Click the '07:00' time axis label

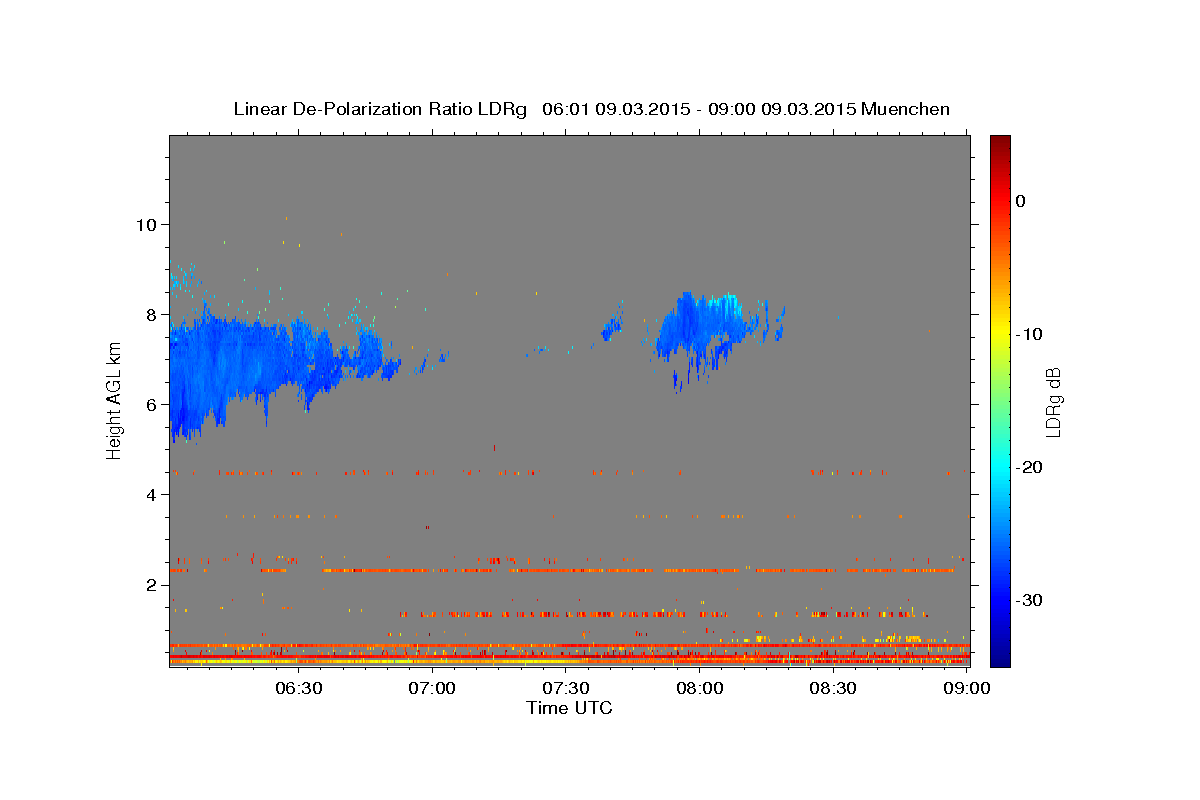click(x=432, y=688)
